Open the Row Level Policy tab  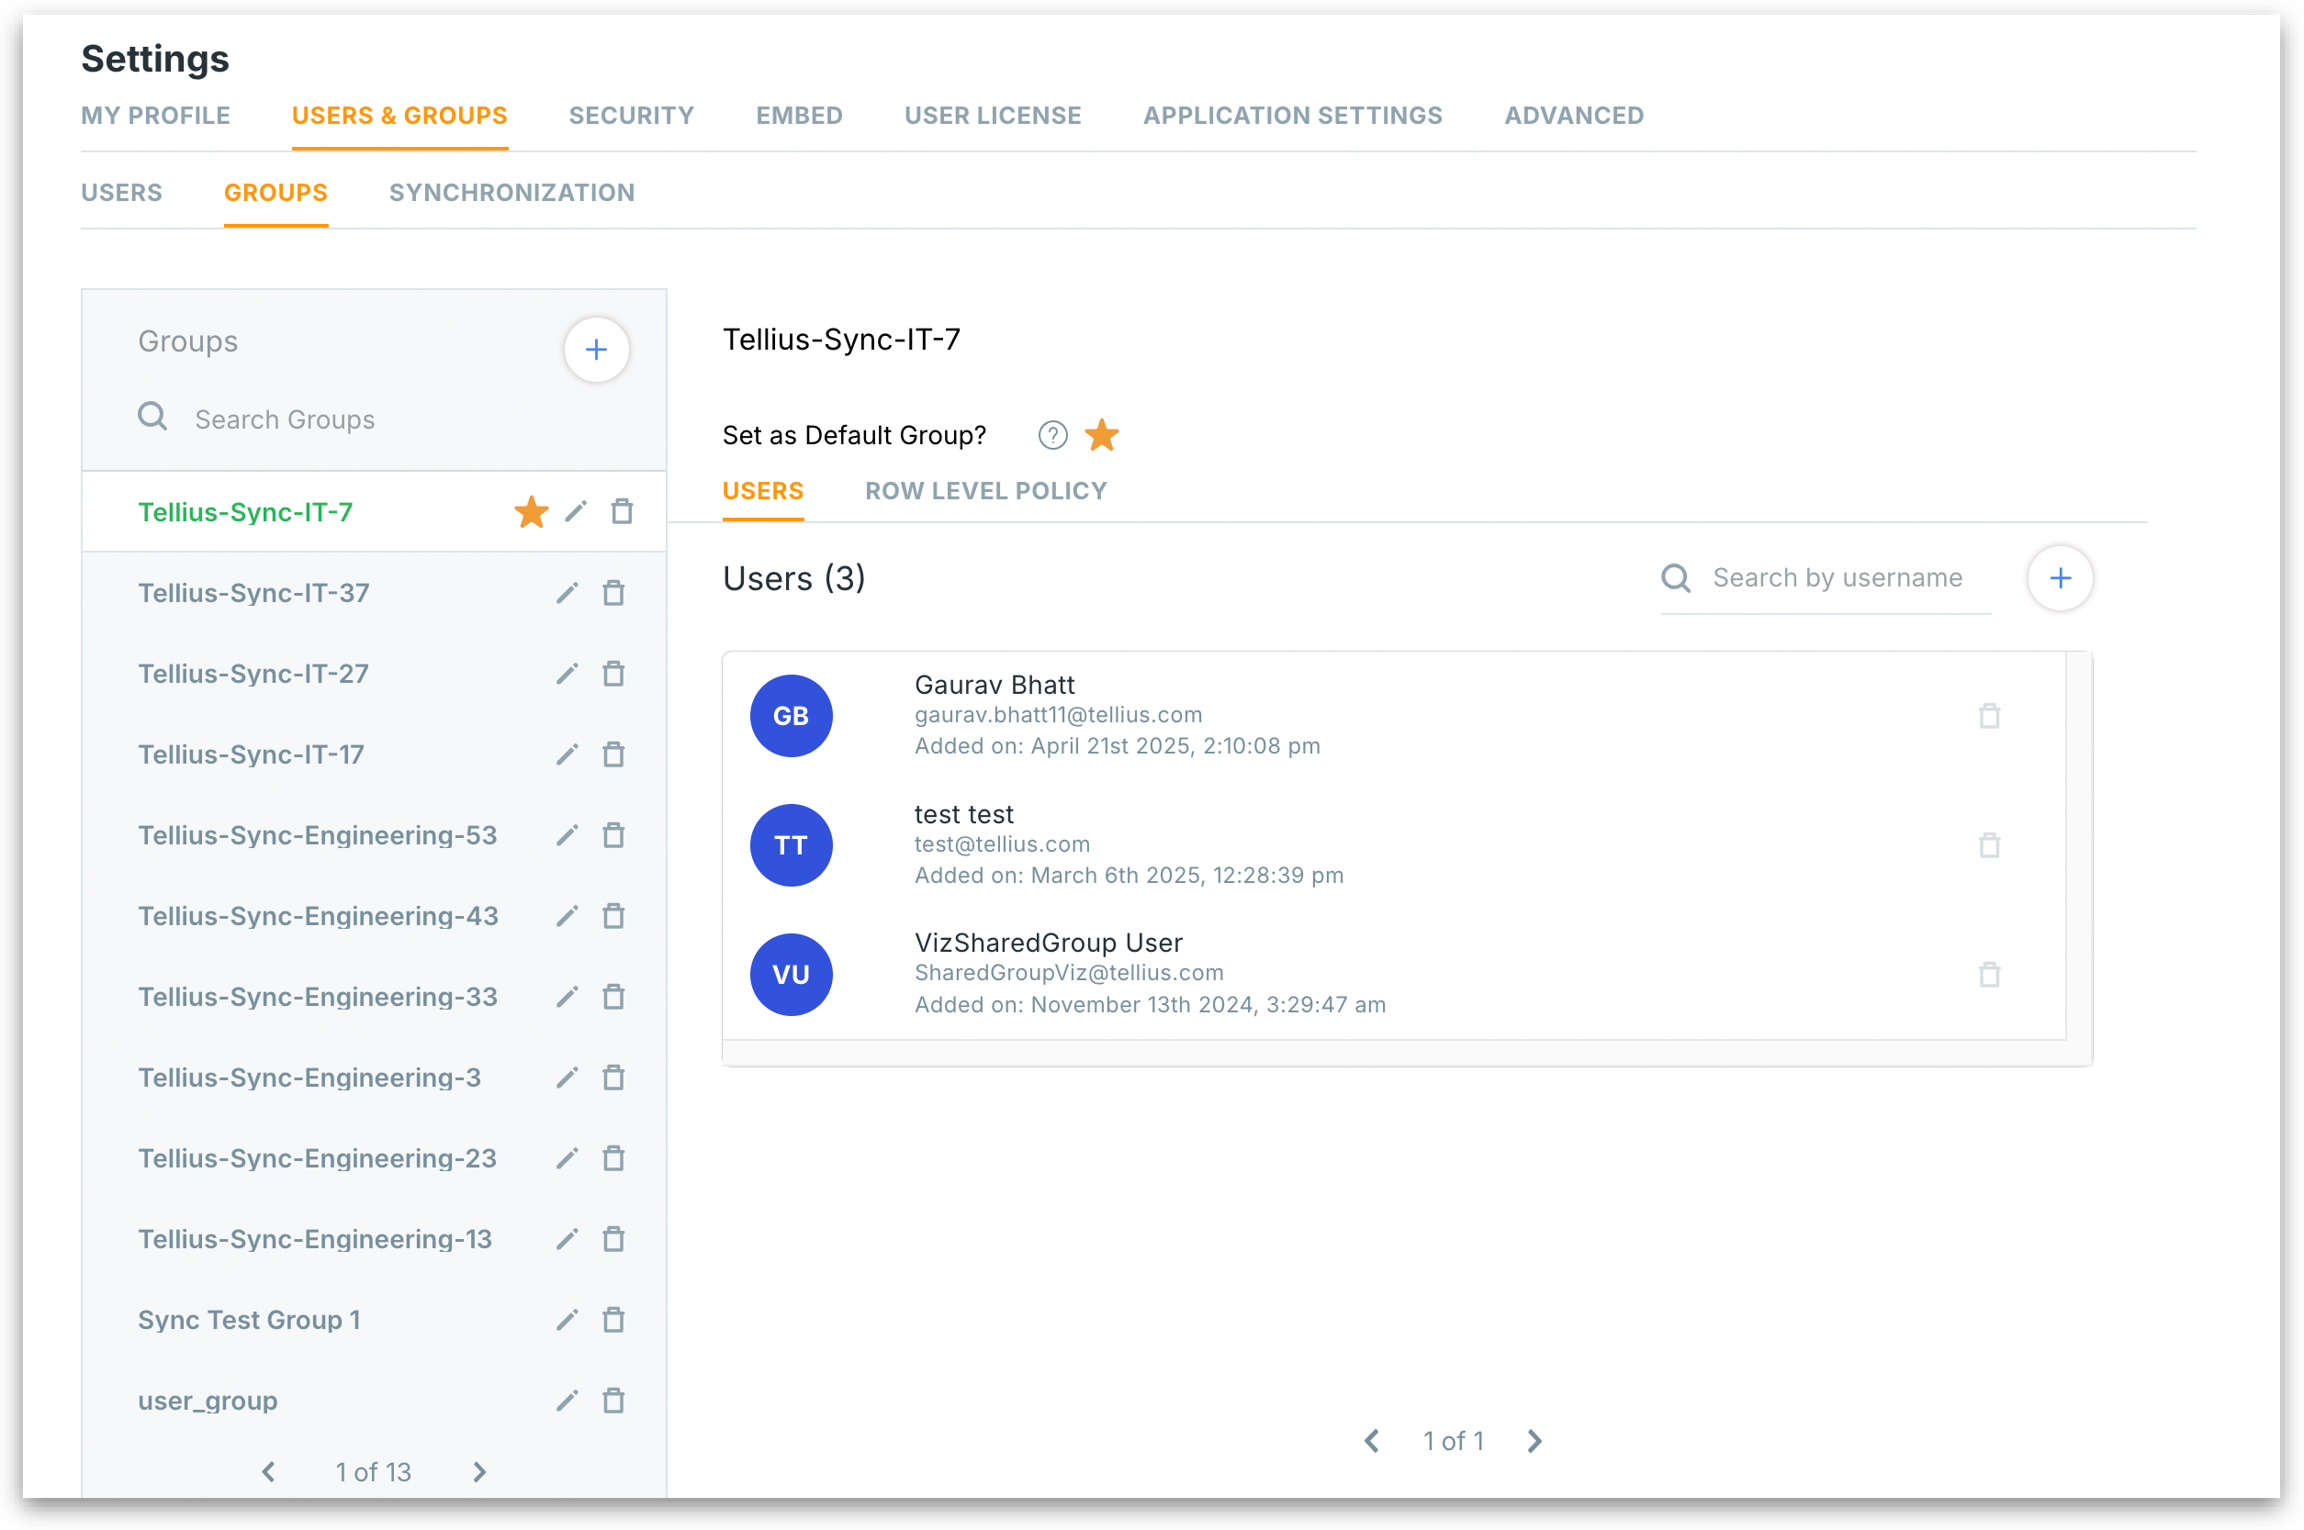985,491
